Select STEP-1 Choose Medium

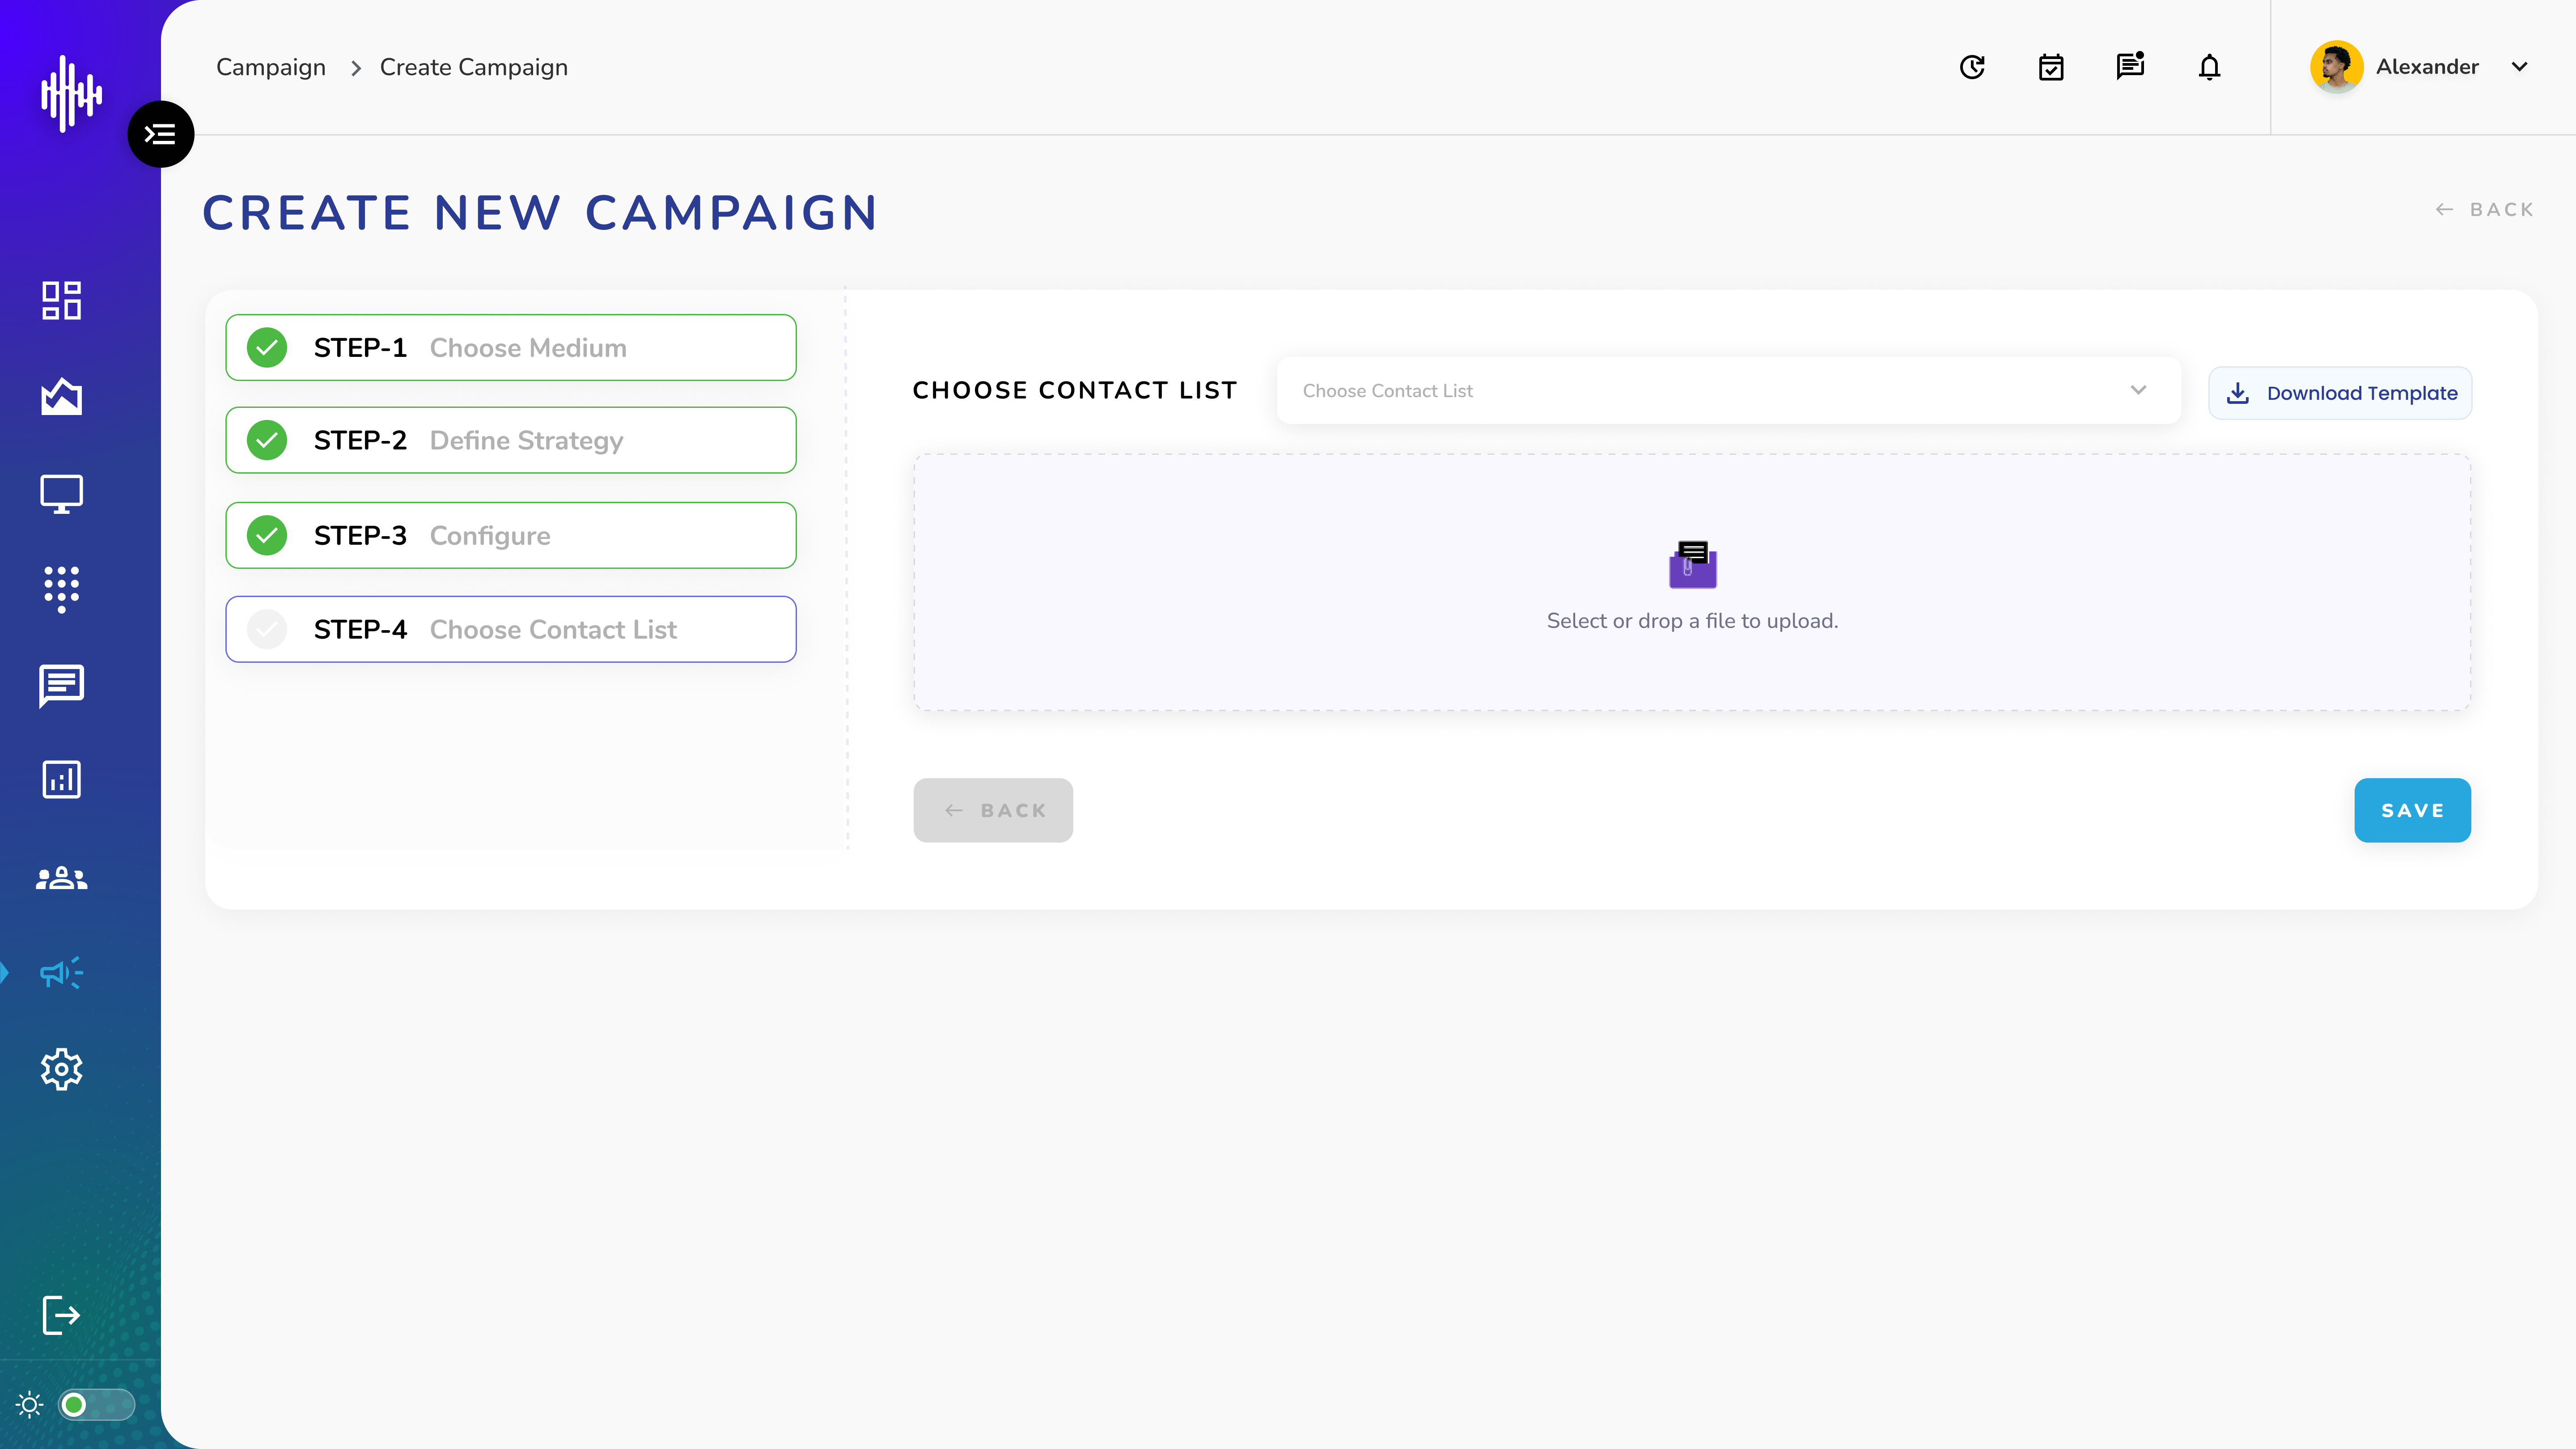click(x=511, y=348)
